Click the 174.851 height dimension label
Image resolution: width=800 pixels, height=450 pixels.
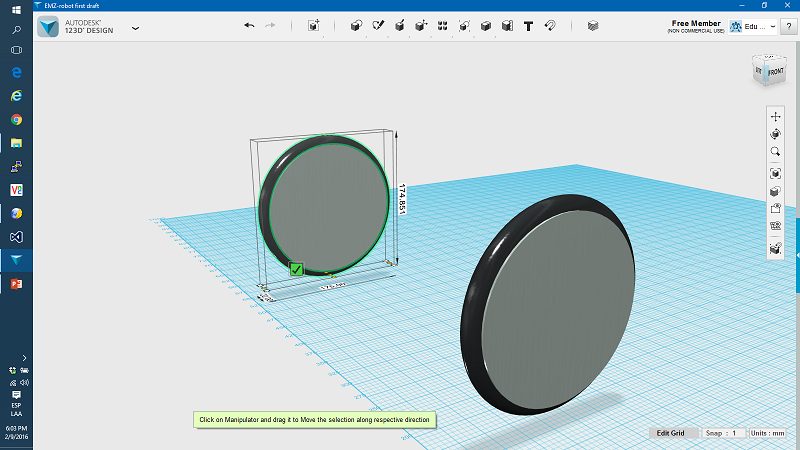click(x=402, y=199)
